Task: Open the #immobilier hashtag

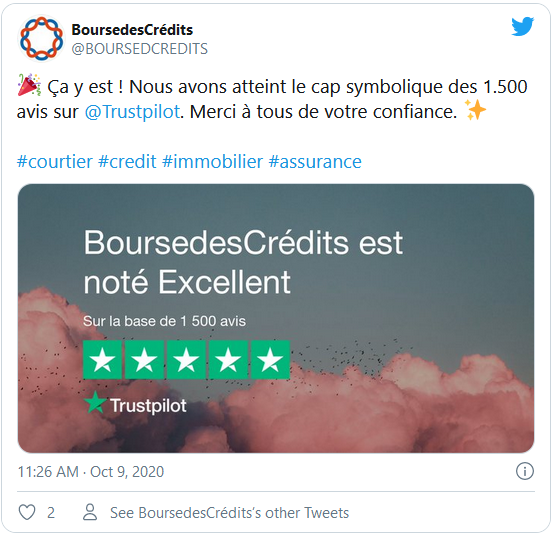Action: click(x=212, y=162)
